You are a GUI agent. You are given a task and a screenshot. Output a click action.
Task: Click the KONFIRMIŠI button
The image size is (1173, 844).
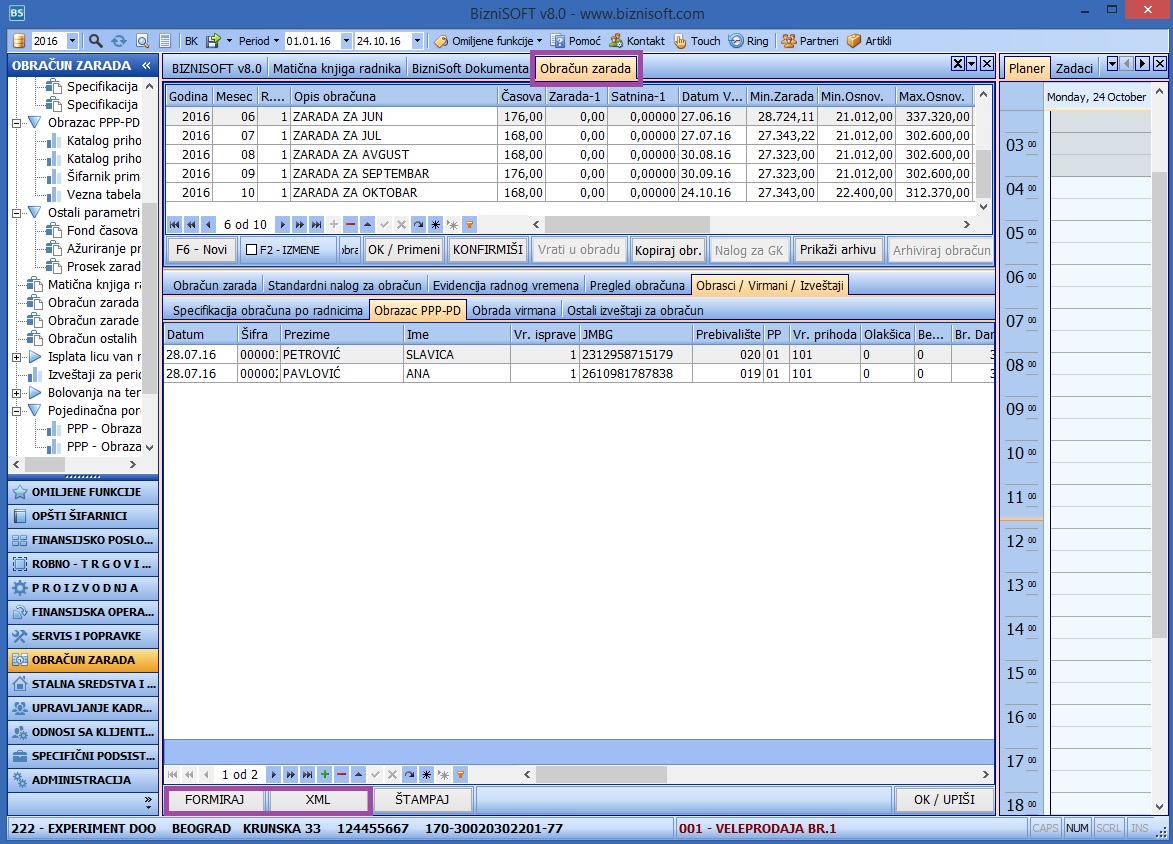[x=488, y=250]
